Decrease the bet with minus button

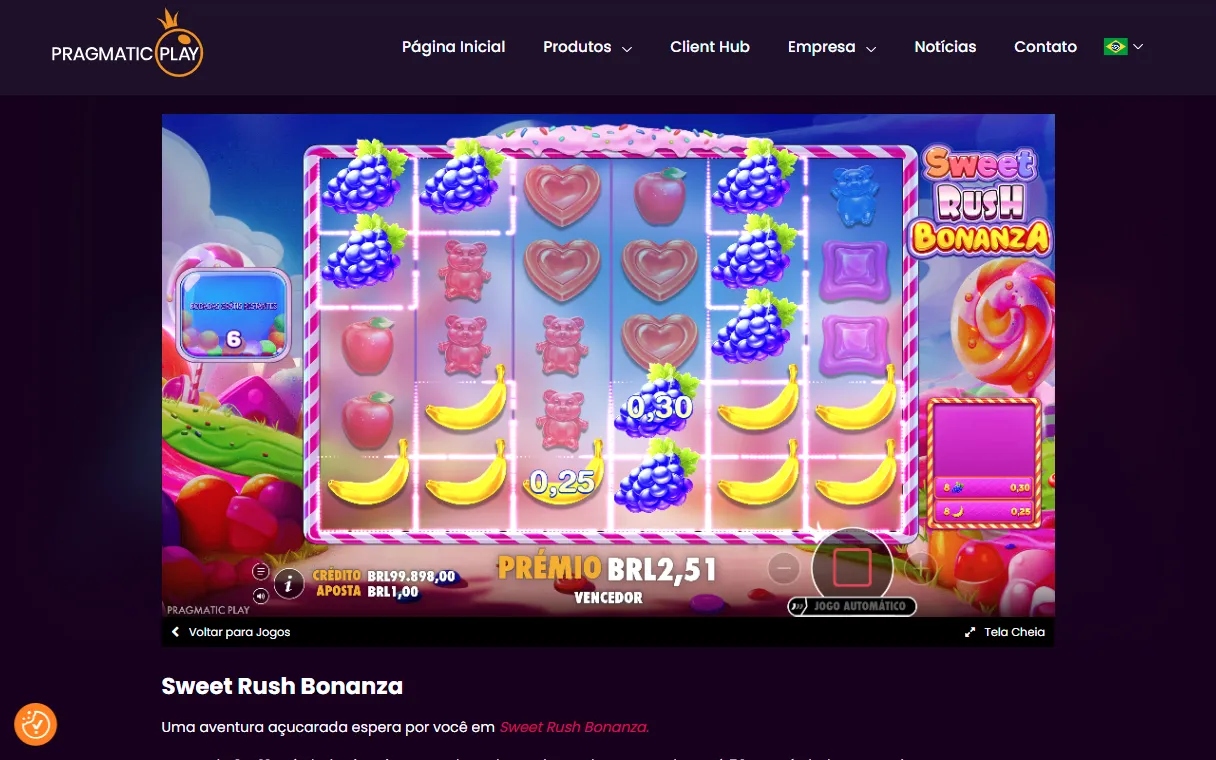(x=784, y=569)
